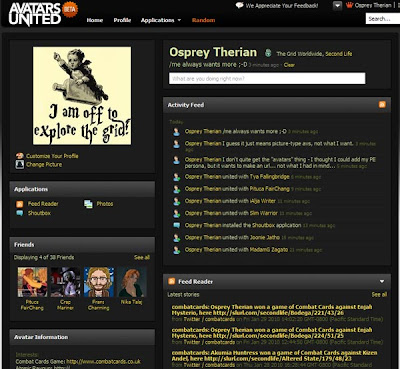This screenshot has height=369, width=400.
Task: Open the Photos application link
Action: 105,204
